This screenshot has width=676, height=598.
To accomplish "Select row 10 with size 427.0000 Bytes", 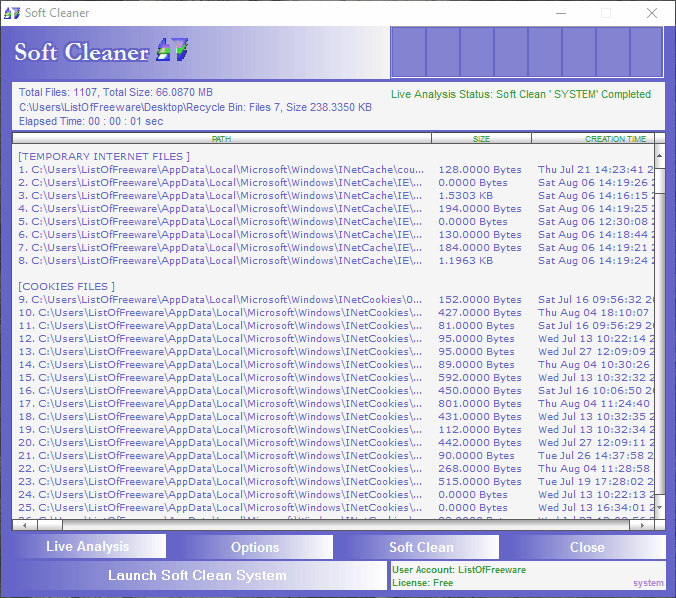I will (x=335, y=313).
